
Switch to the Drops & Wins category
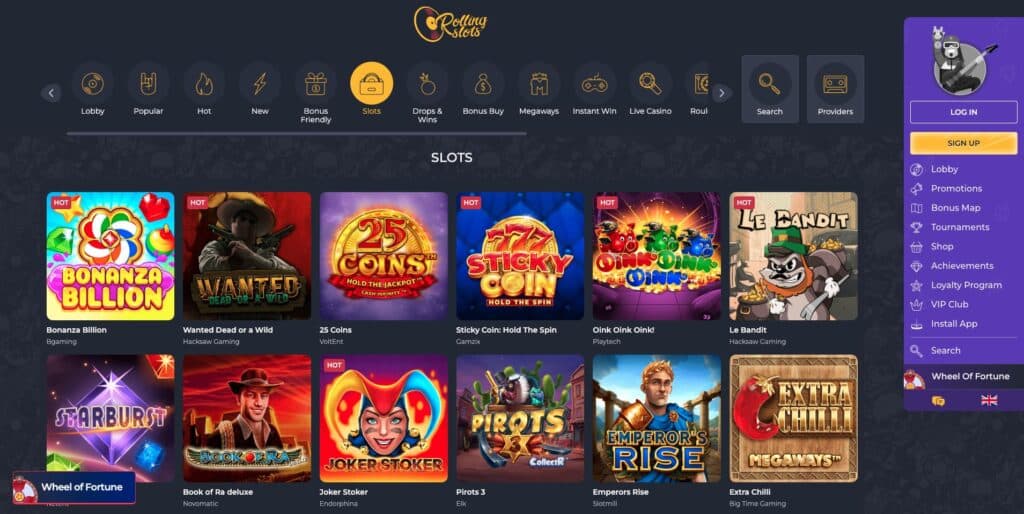coord(427,84)
